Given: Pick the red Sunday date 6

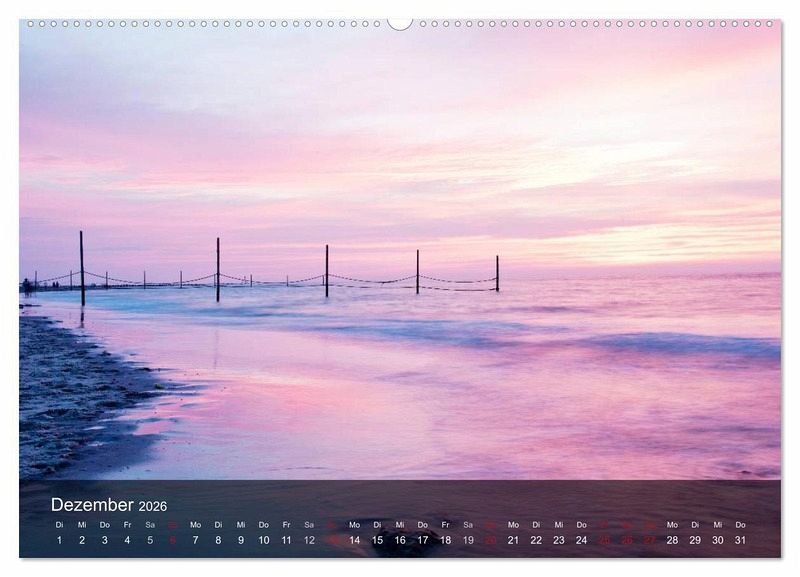Looking at the screenshot, I should point(172,540).
